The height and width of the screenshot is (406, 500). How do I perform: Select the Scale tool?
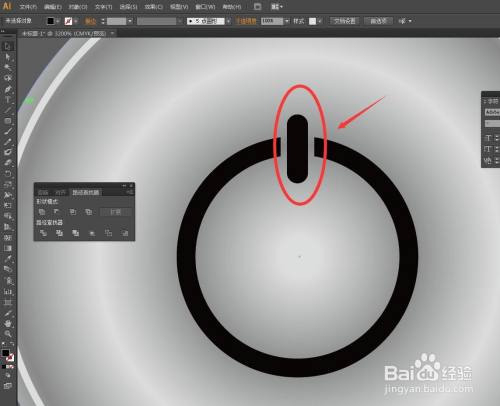(8, 184)
